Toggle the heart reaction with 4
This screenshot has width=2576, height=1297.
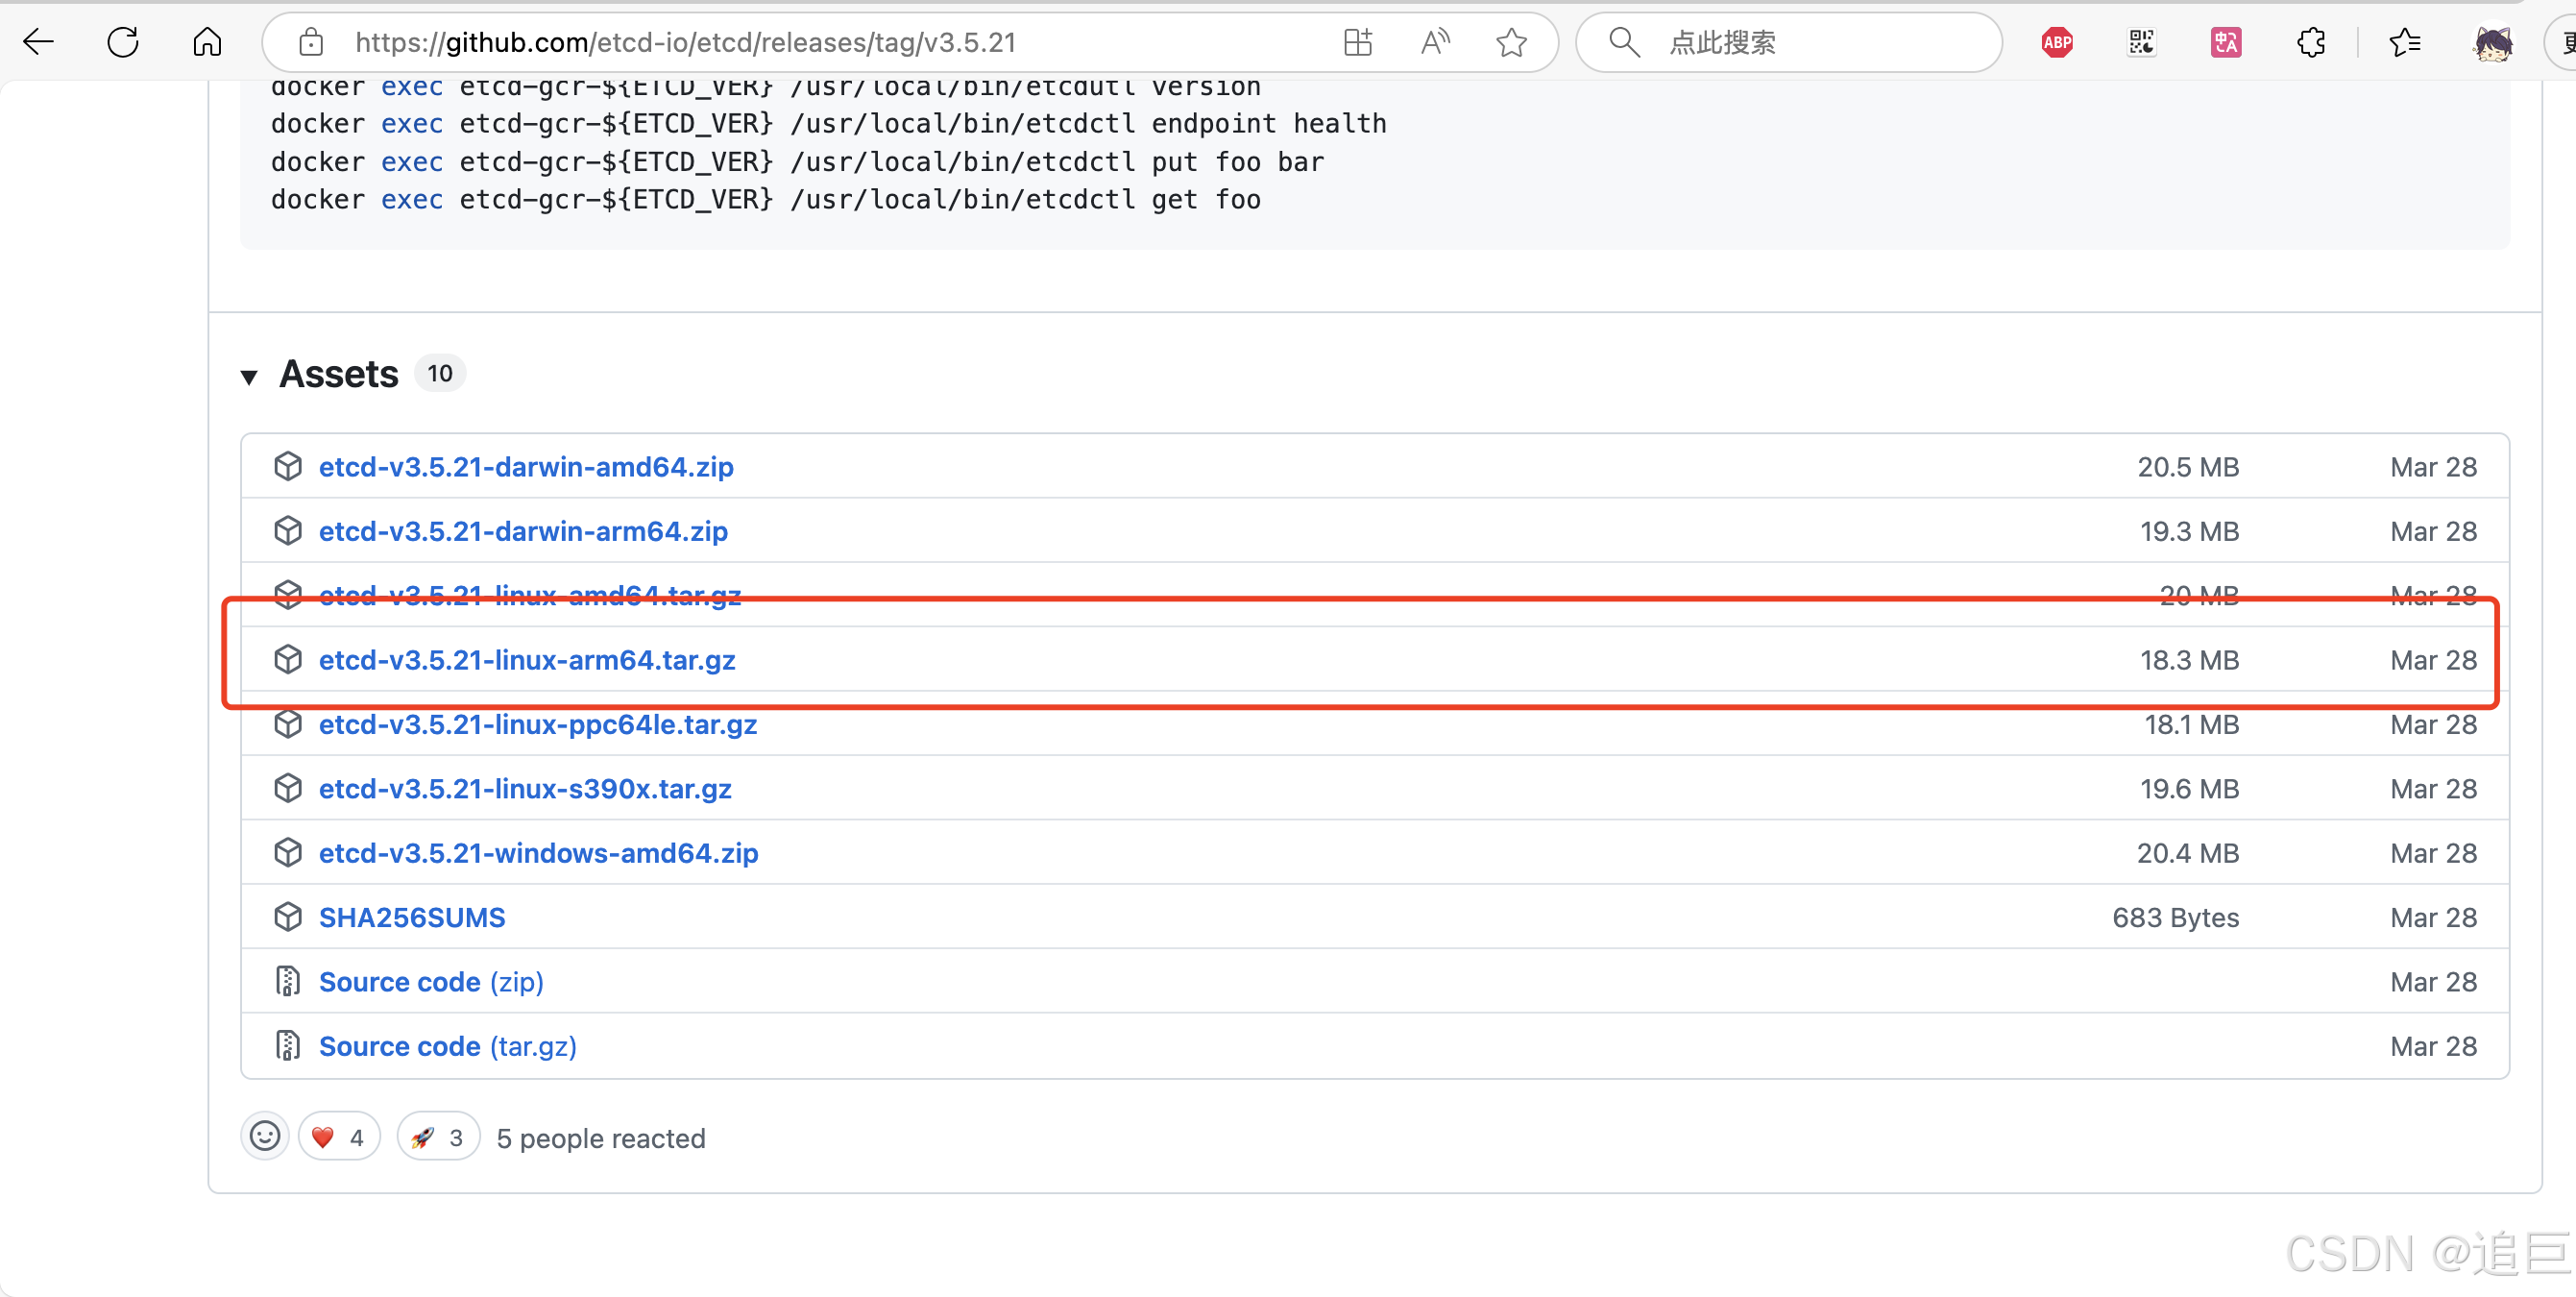[x=339, y=1137]
